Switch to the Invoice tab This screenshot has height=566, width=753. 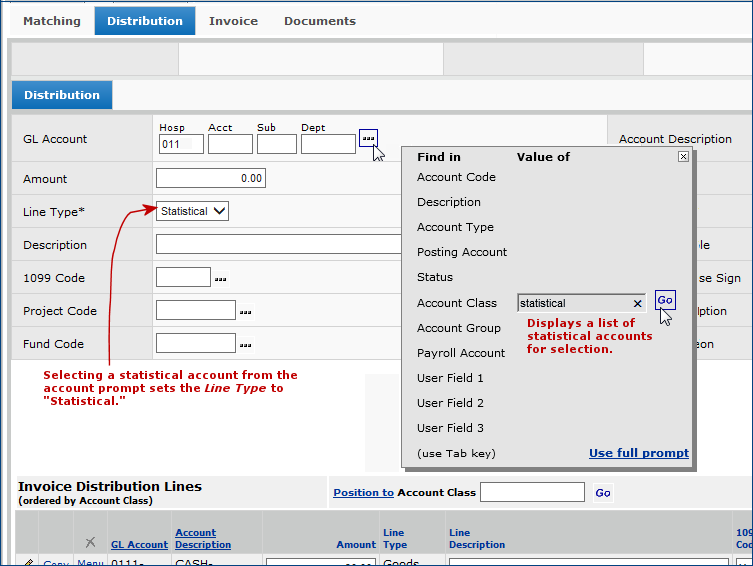tap(233, 21)
